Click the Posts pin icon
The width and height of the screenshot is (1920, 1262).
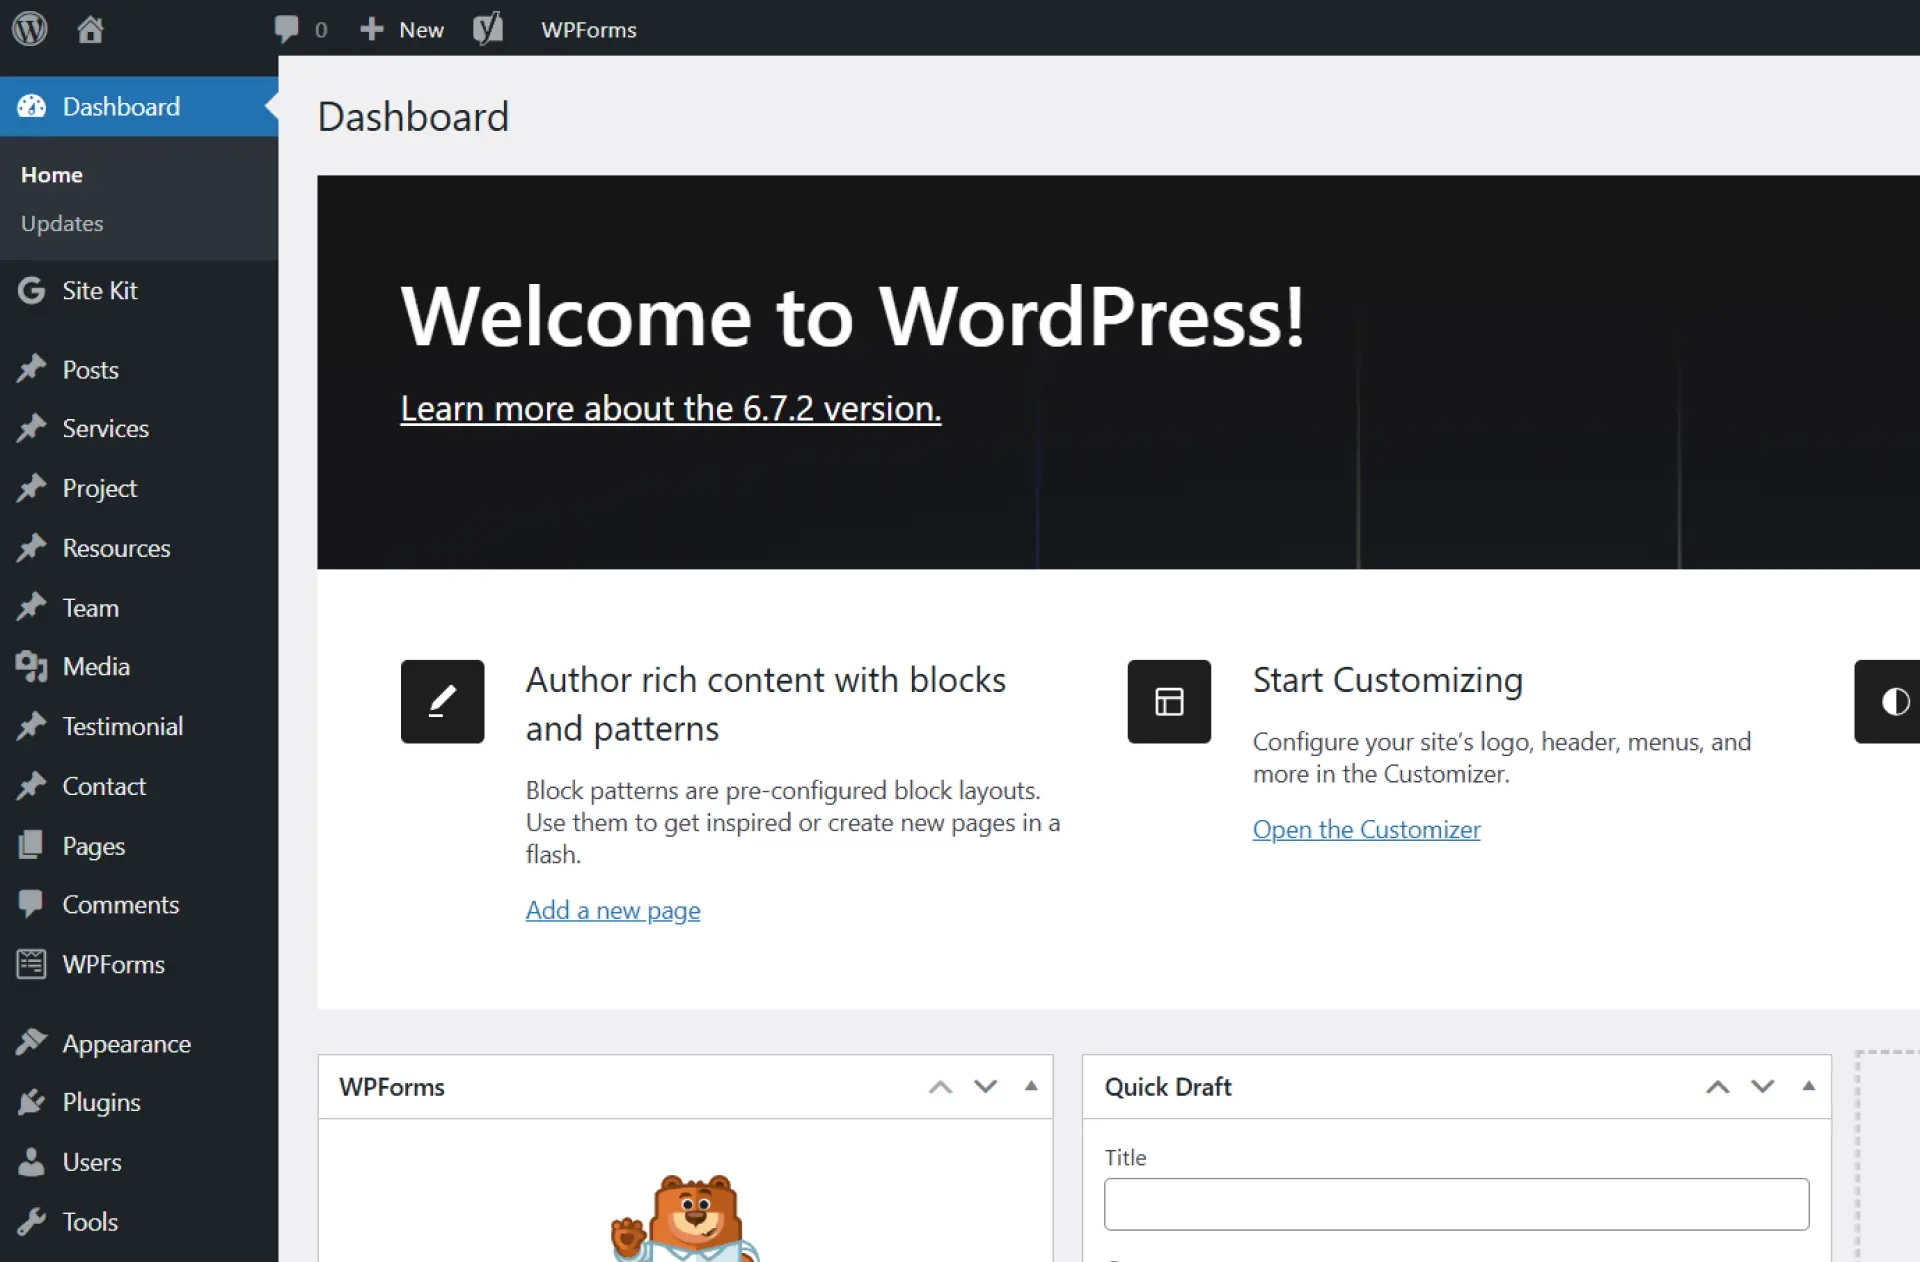(x=31, y=369)
